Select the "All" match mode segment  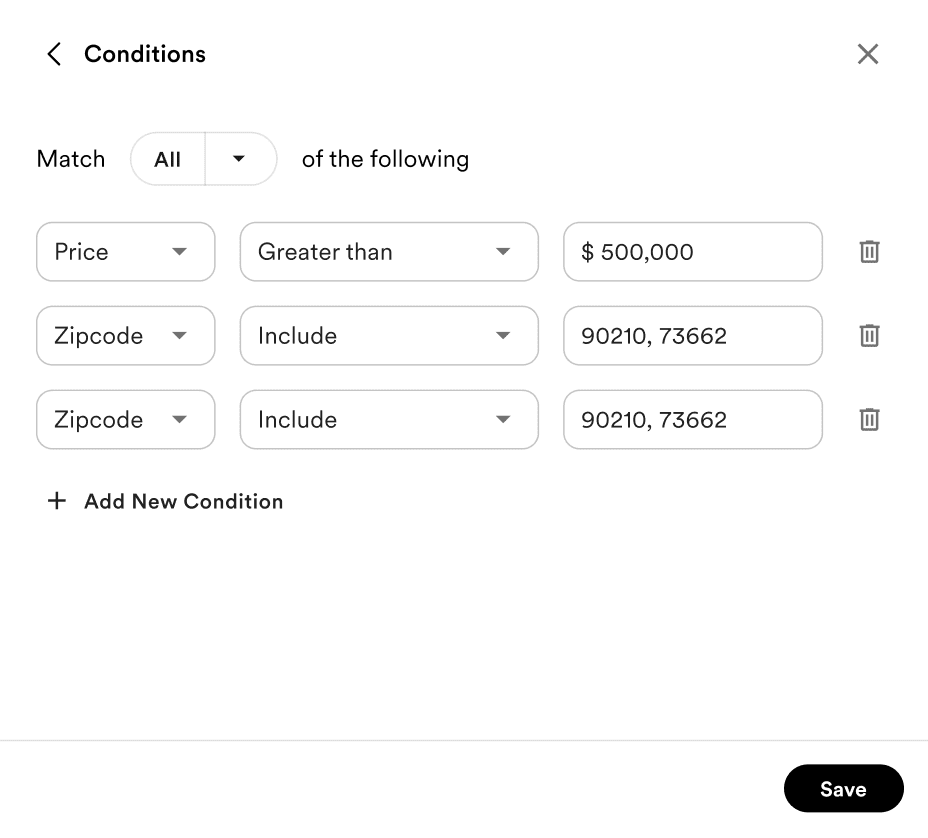click(x=168, y=159)
